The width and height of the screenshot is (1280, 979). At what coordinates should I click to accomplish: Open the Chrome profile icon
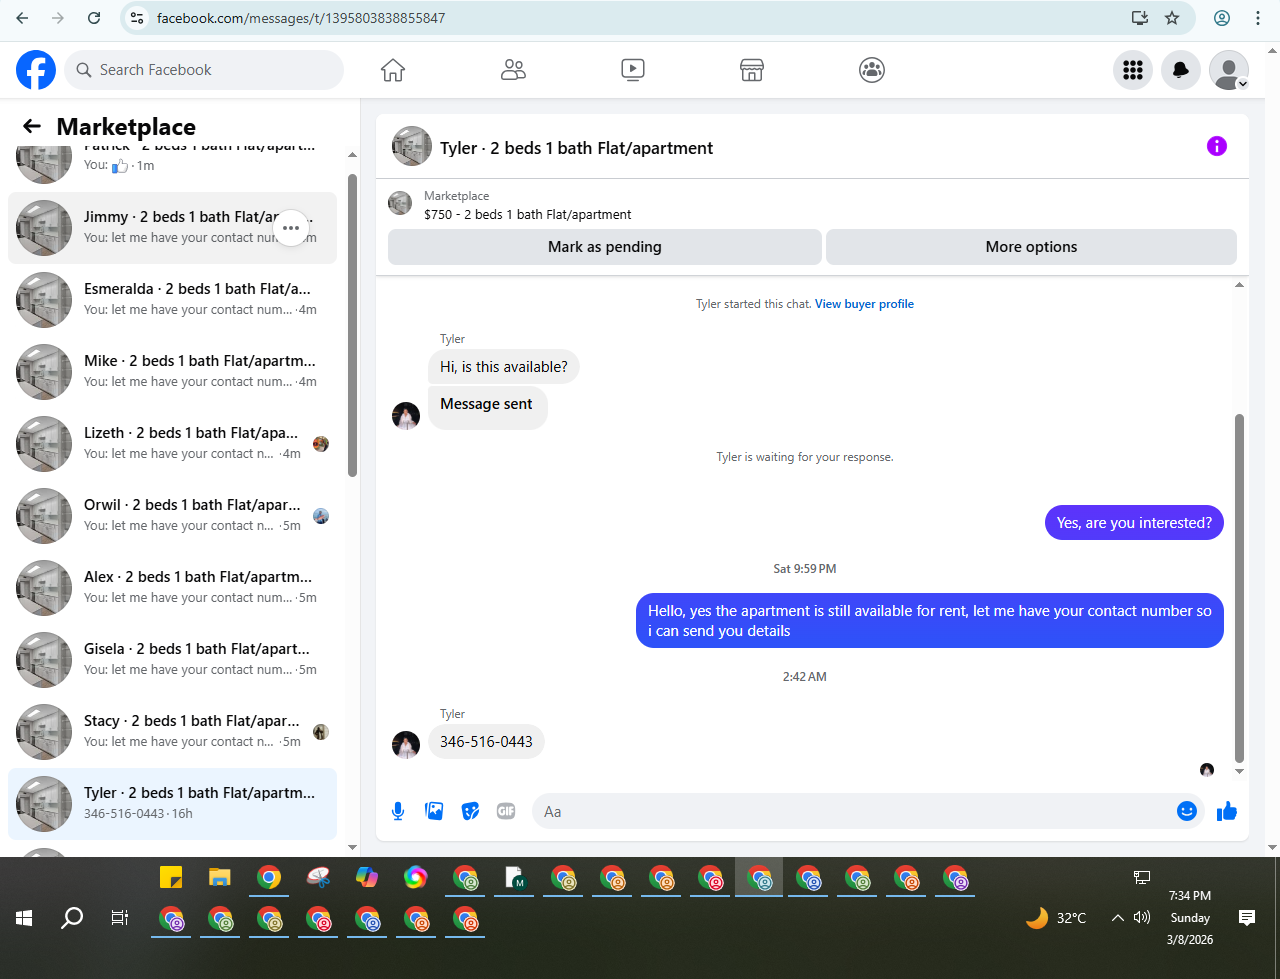coord(1222,18)
